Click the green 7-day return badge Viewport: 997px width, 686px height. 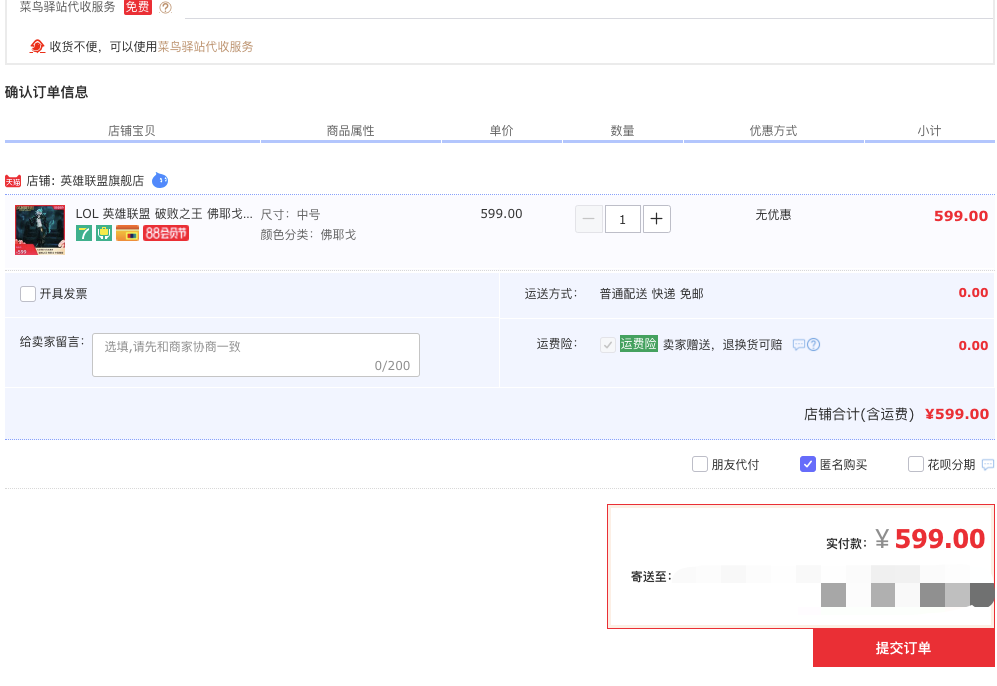84,233
